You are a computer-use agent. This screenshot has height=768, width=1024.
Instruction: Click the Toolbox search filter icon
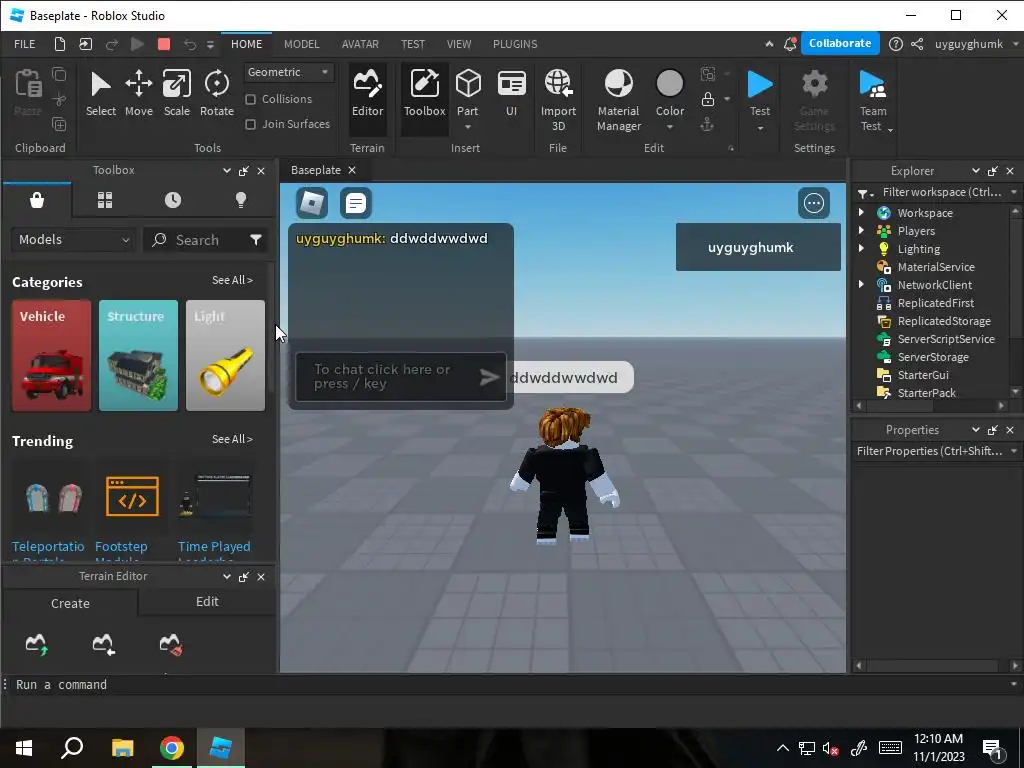click(256, 240)
